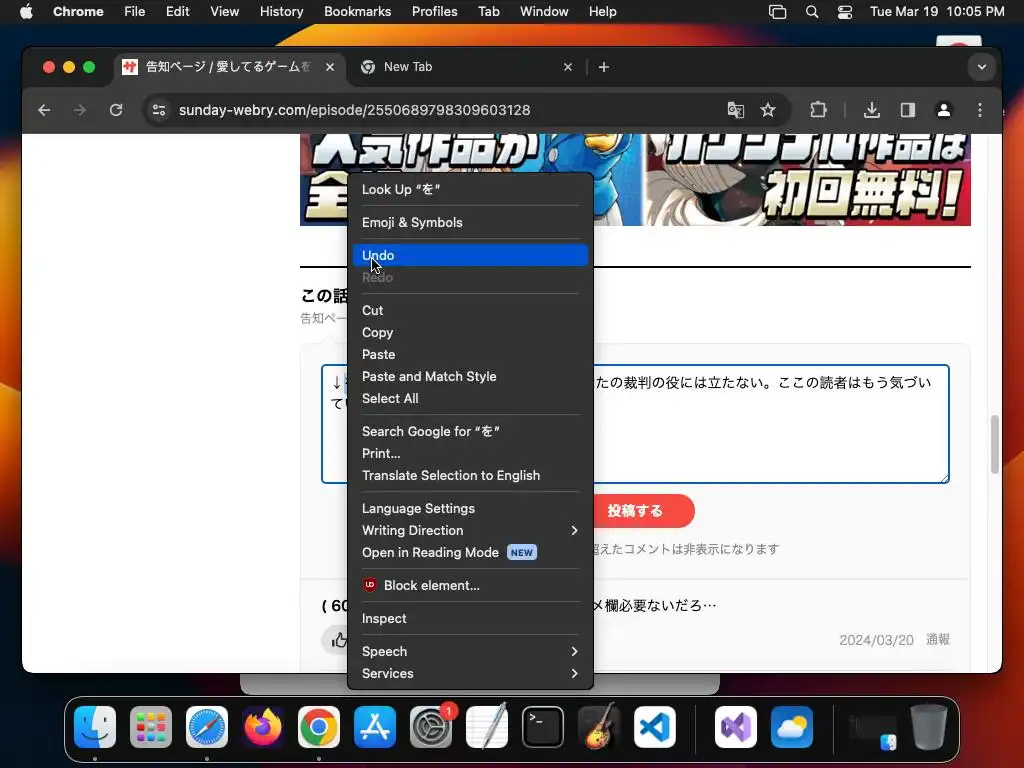Click Block element... uBlock entry
Viewport: 1024px width, 768px height.
470,586
